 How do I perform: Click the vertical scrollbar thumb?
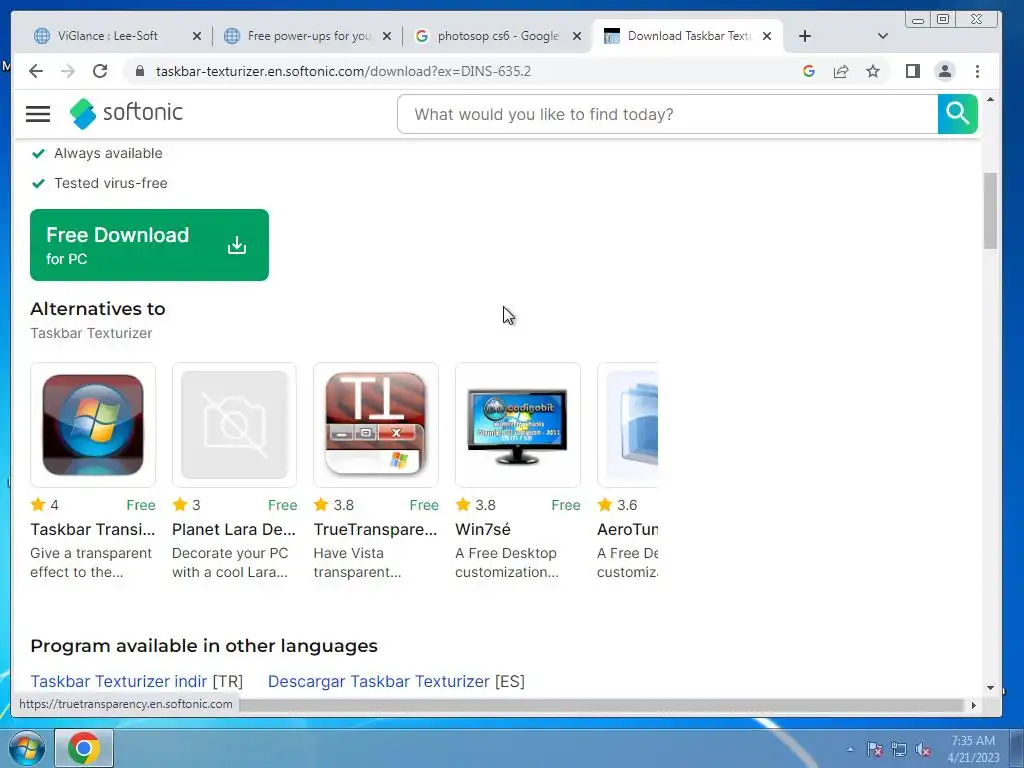coord(991,210)
